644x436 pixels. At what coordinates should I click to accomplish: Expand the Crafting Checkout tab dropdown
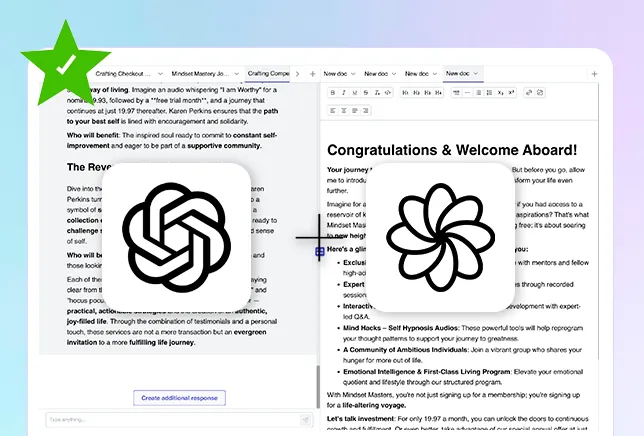(x=162, y=74)
